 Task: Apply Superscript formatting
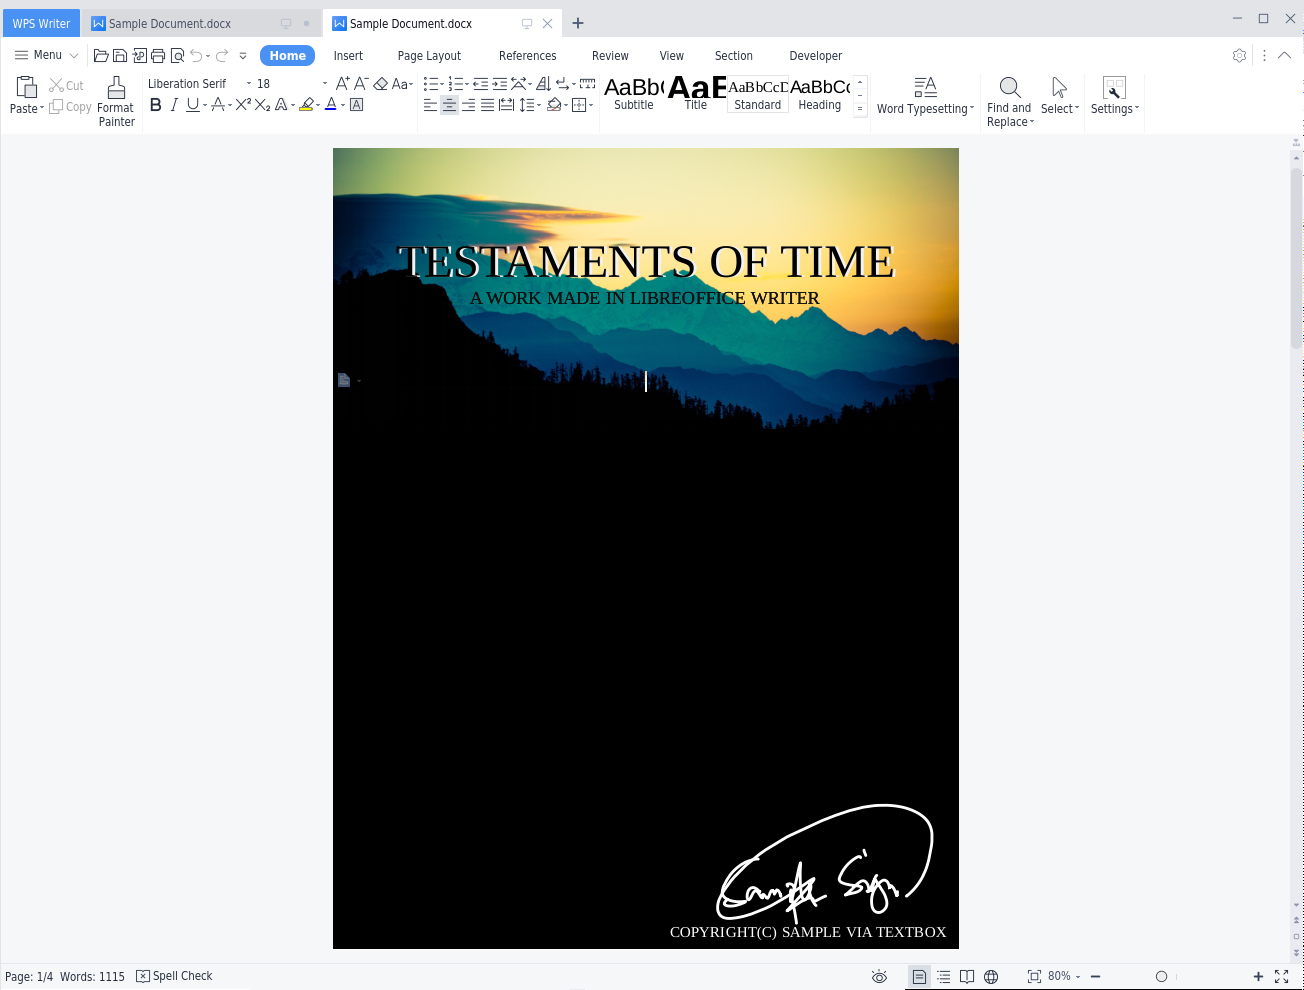click(x=243, y=105)
